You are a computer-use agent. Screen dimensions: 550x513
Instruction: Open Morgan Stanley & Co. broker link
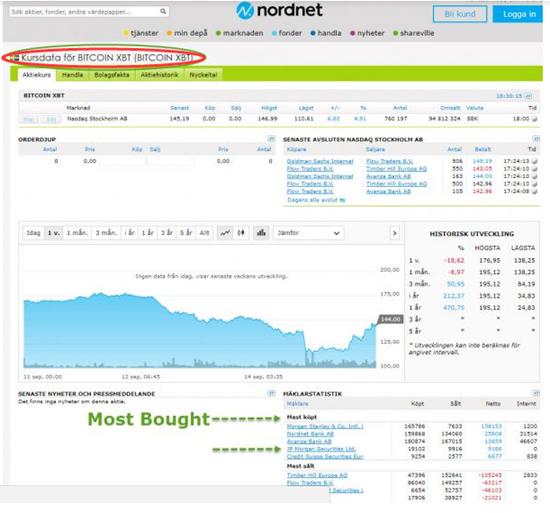pos(325,426)
